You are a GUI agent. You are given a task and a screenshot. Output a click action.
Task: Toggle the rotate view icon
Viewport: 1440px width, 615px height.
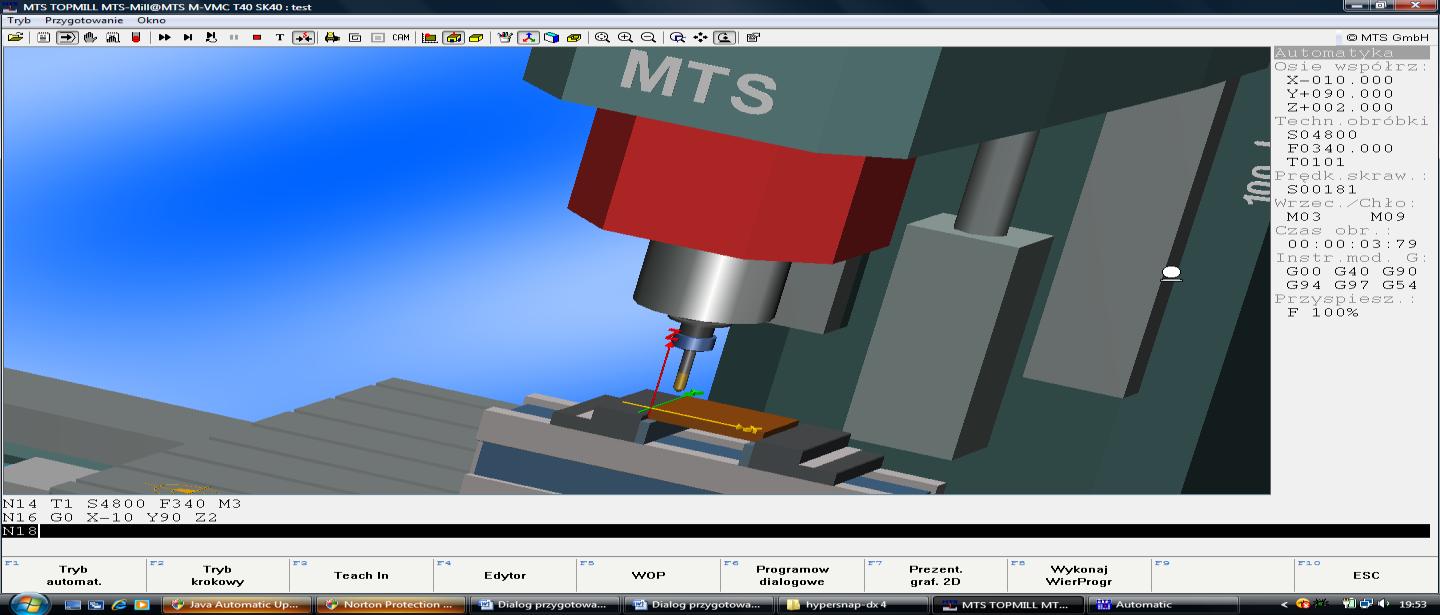point(725,37)
